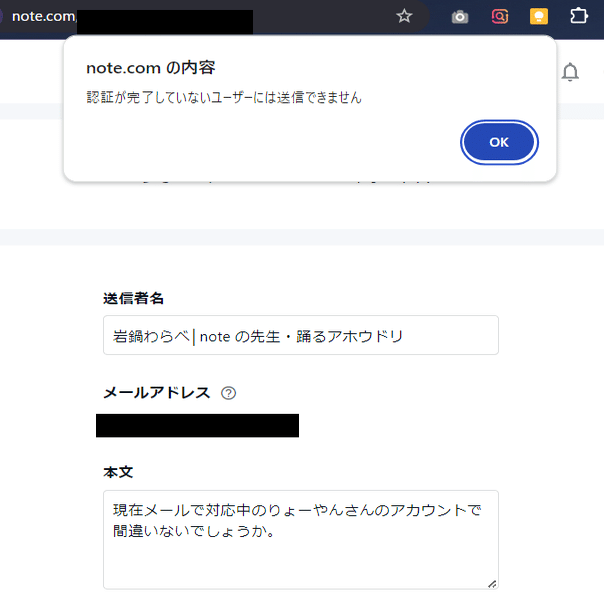This screenshot has height=604, width=604.
Task: Open the browser extensions puzzle menu
Action: click(579, 16)
